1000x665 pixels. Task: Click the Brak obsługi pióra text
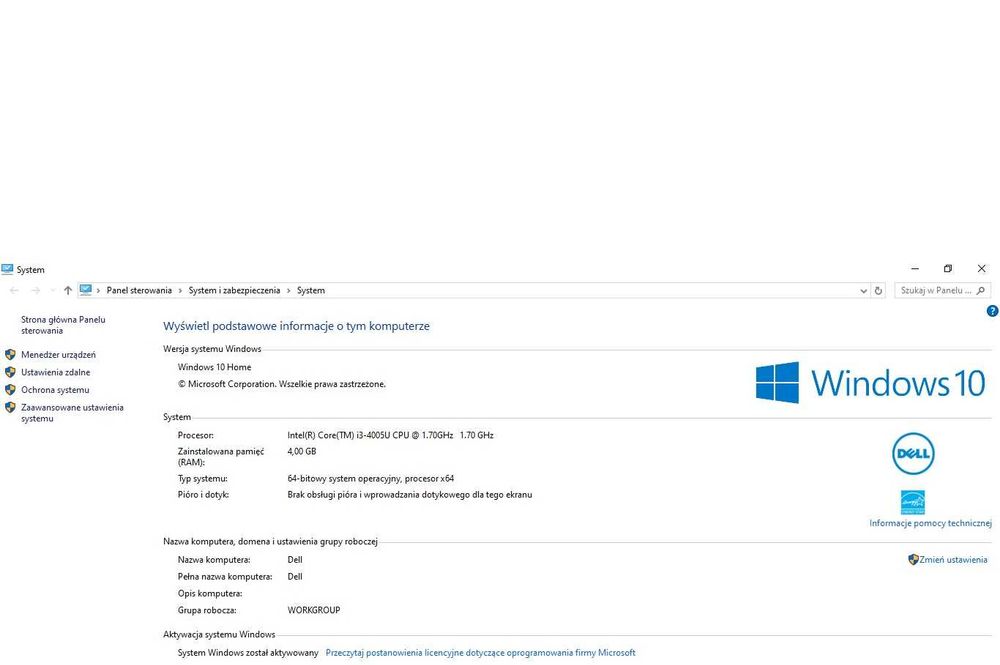click(409, 494)
